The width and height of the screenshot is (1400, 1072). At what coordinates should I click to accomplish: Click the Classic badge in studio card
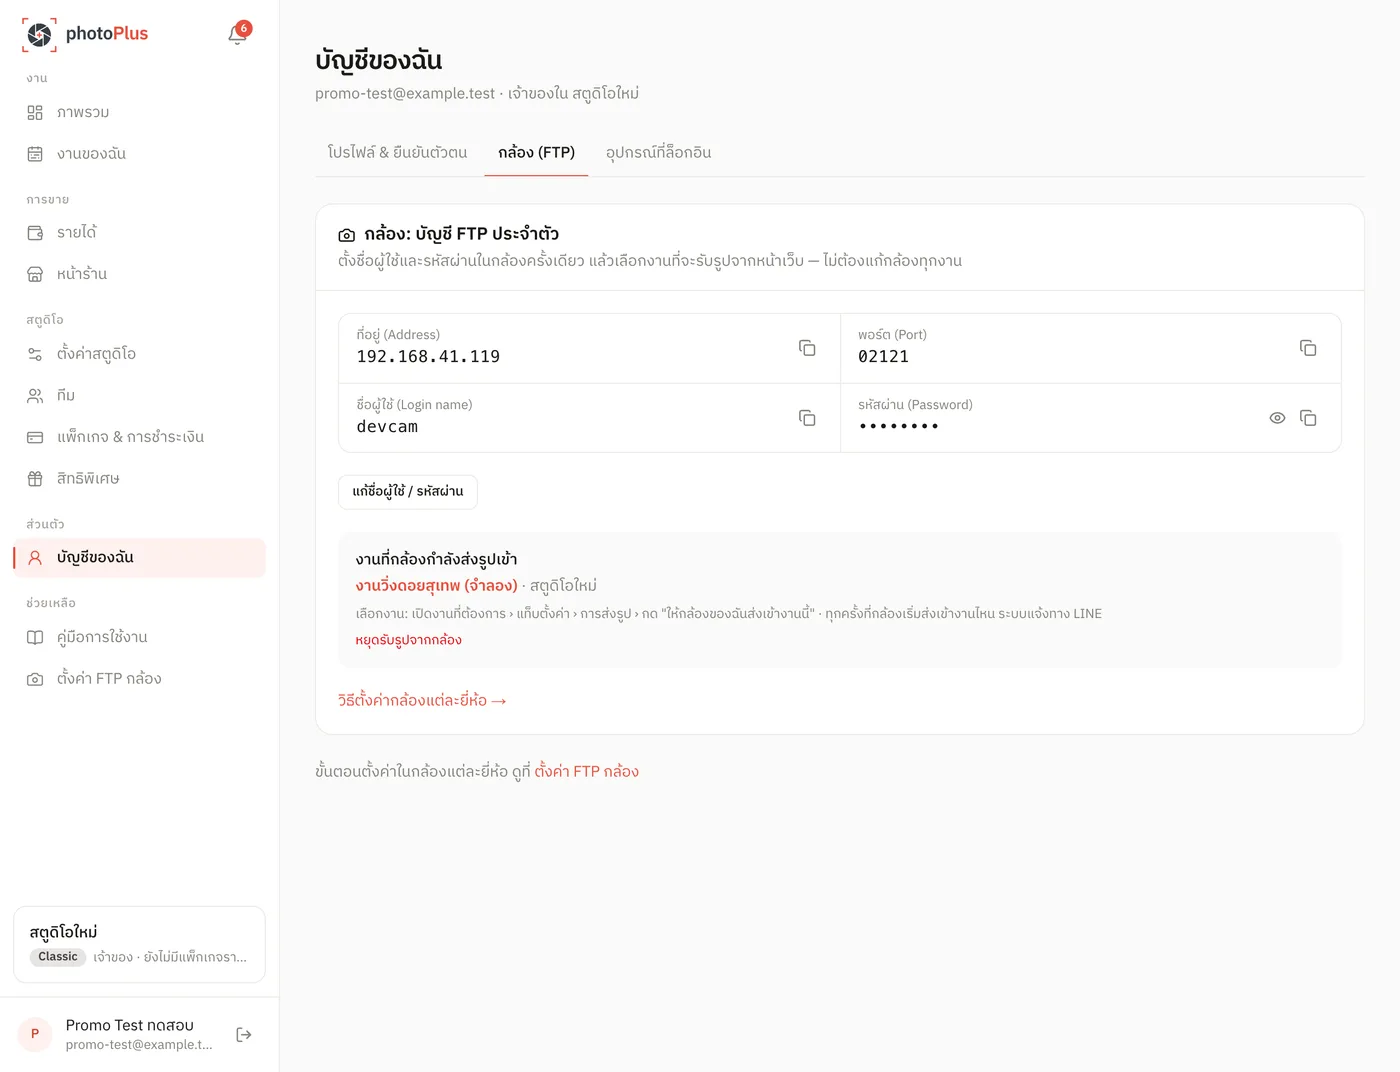tap(58, 957)
